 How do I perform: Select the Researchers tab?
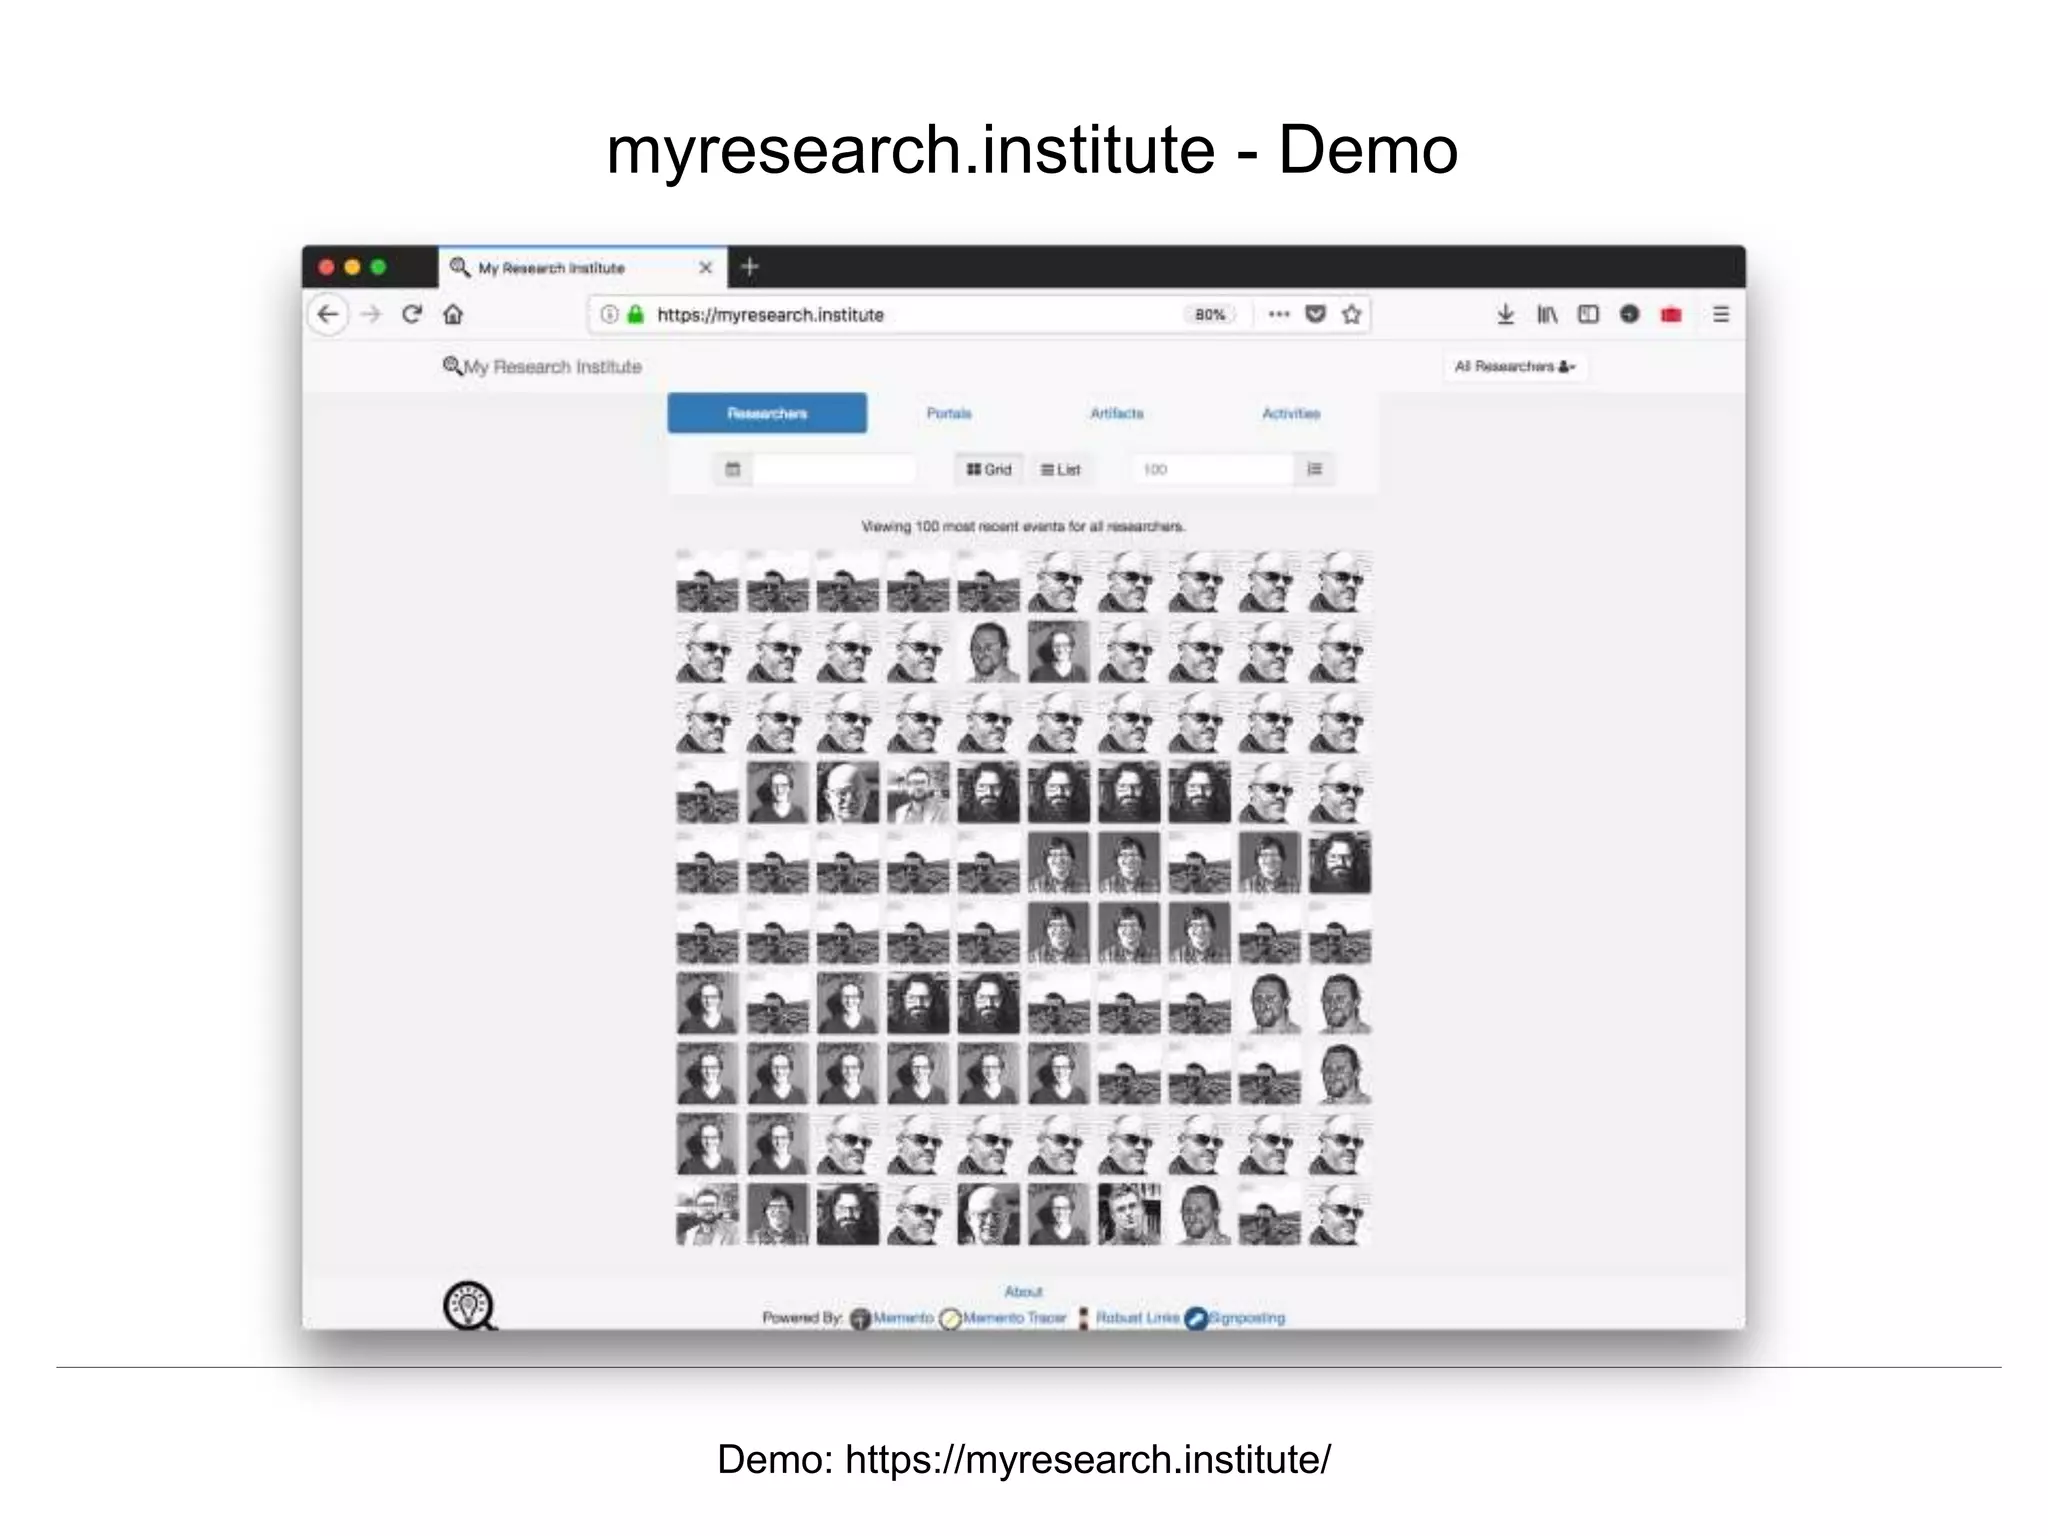point(767,413)
